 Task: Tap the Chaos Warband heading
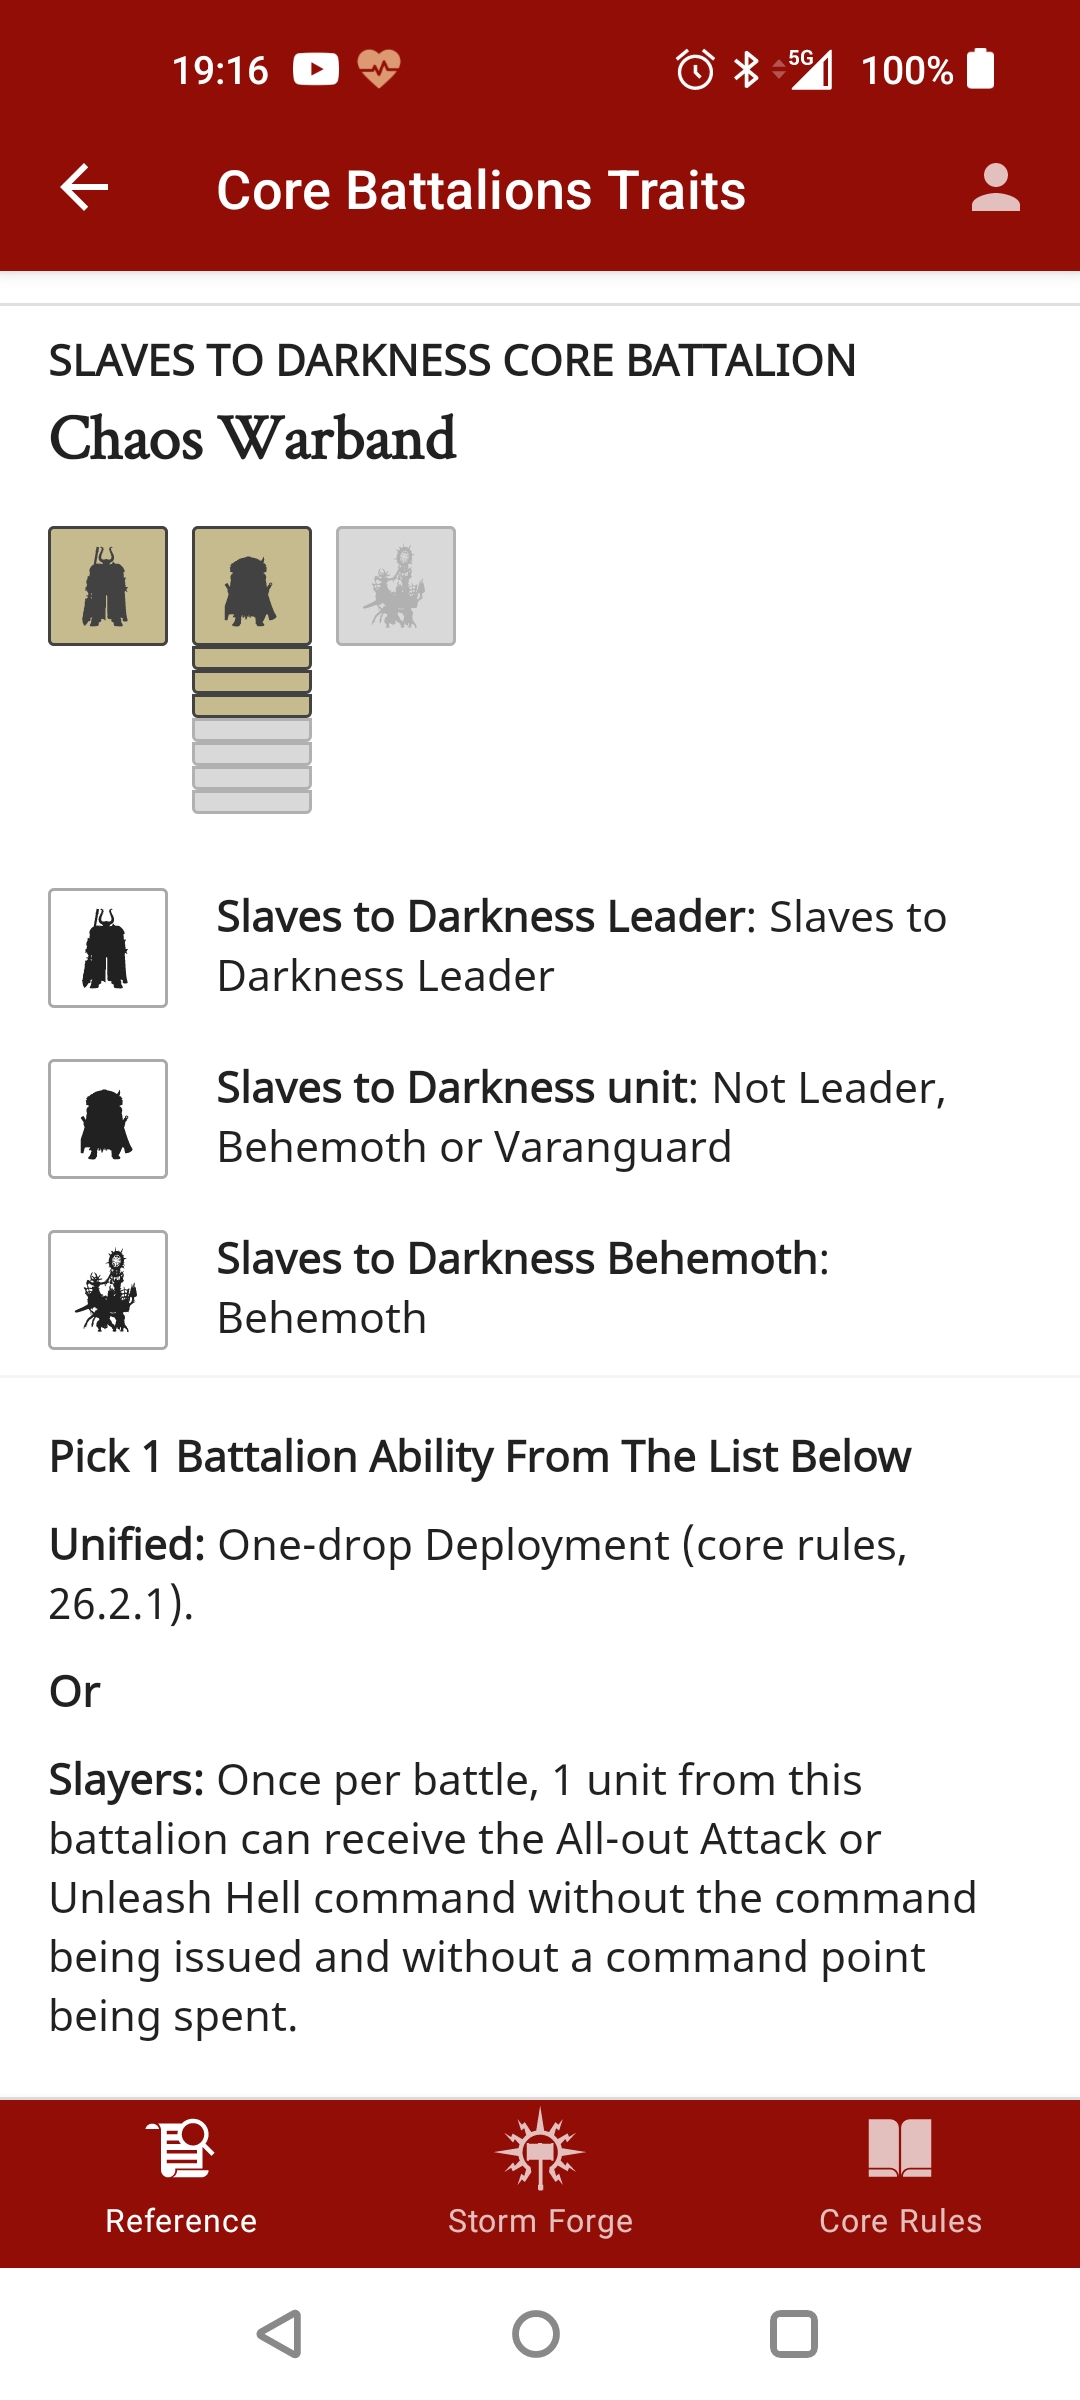point(253,438)
